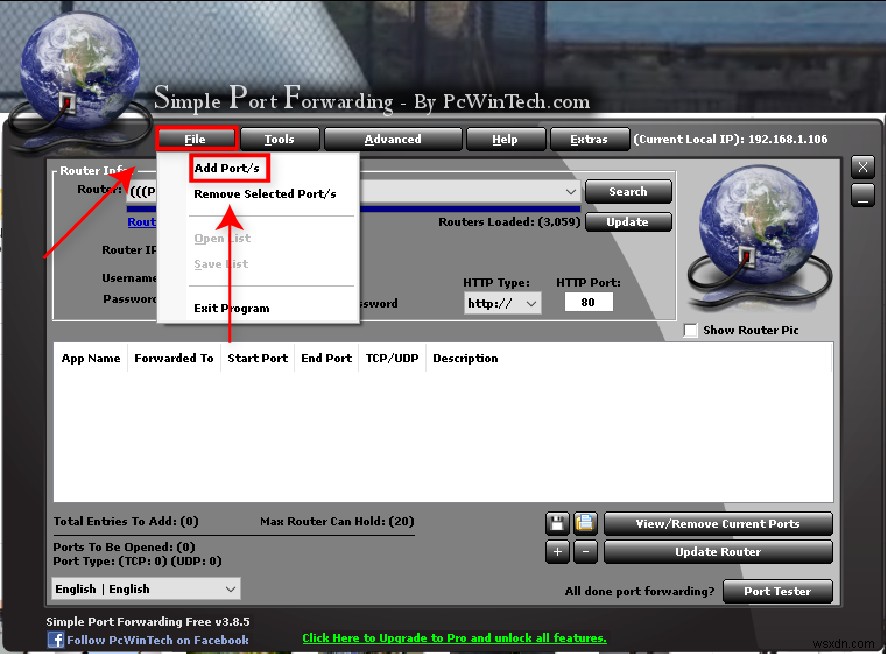Click the Start Port column header
886x654 pixels.
pyautogui.click(x=258, y=358)
